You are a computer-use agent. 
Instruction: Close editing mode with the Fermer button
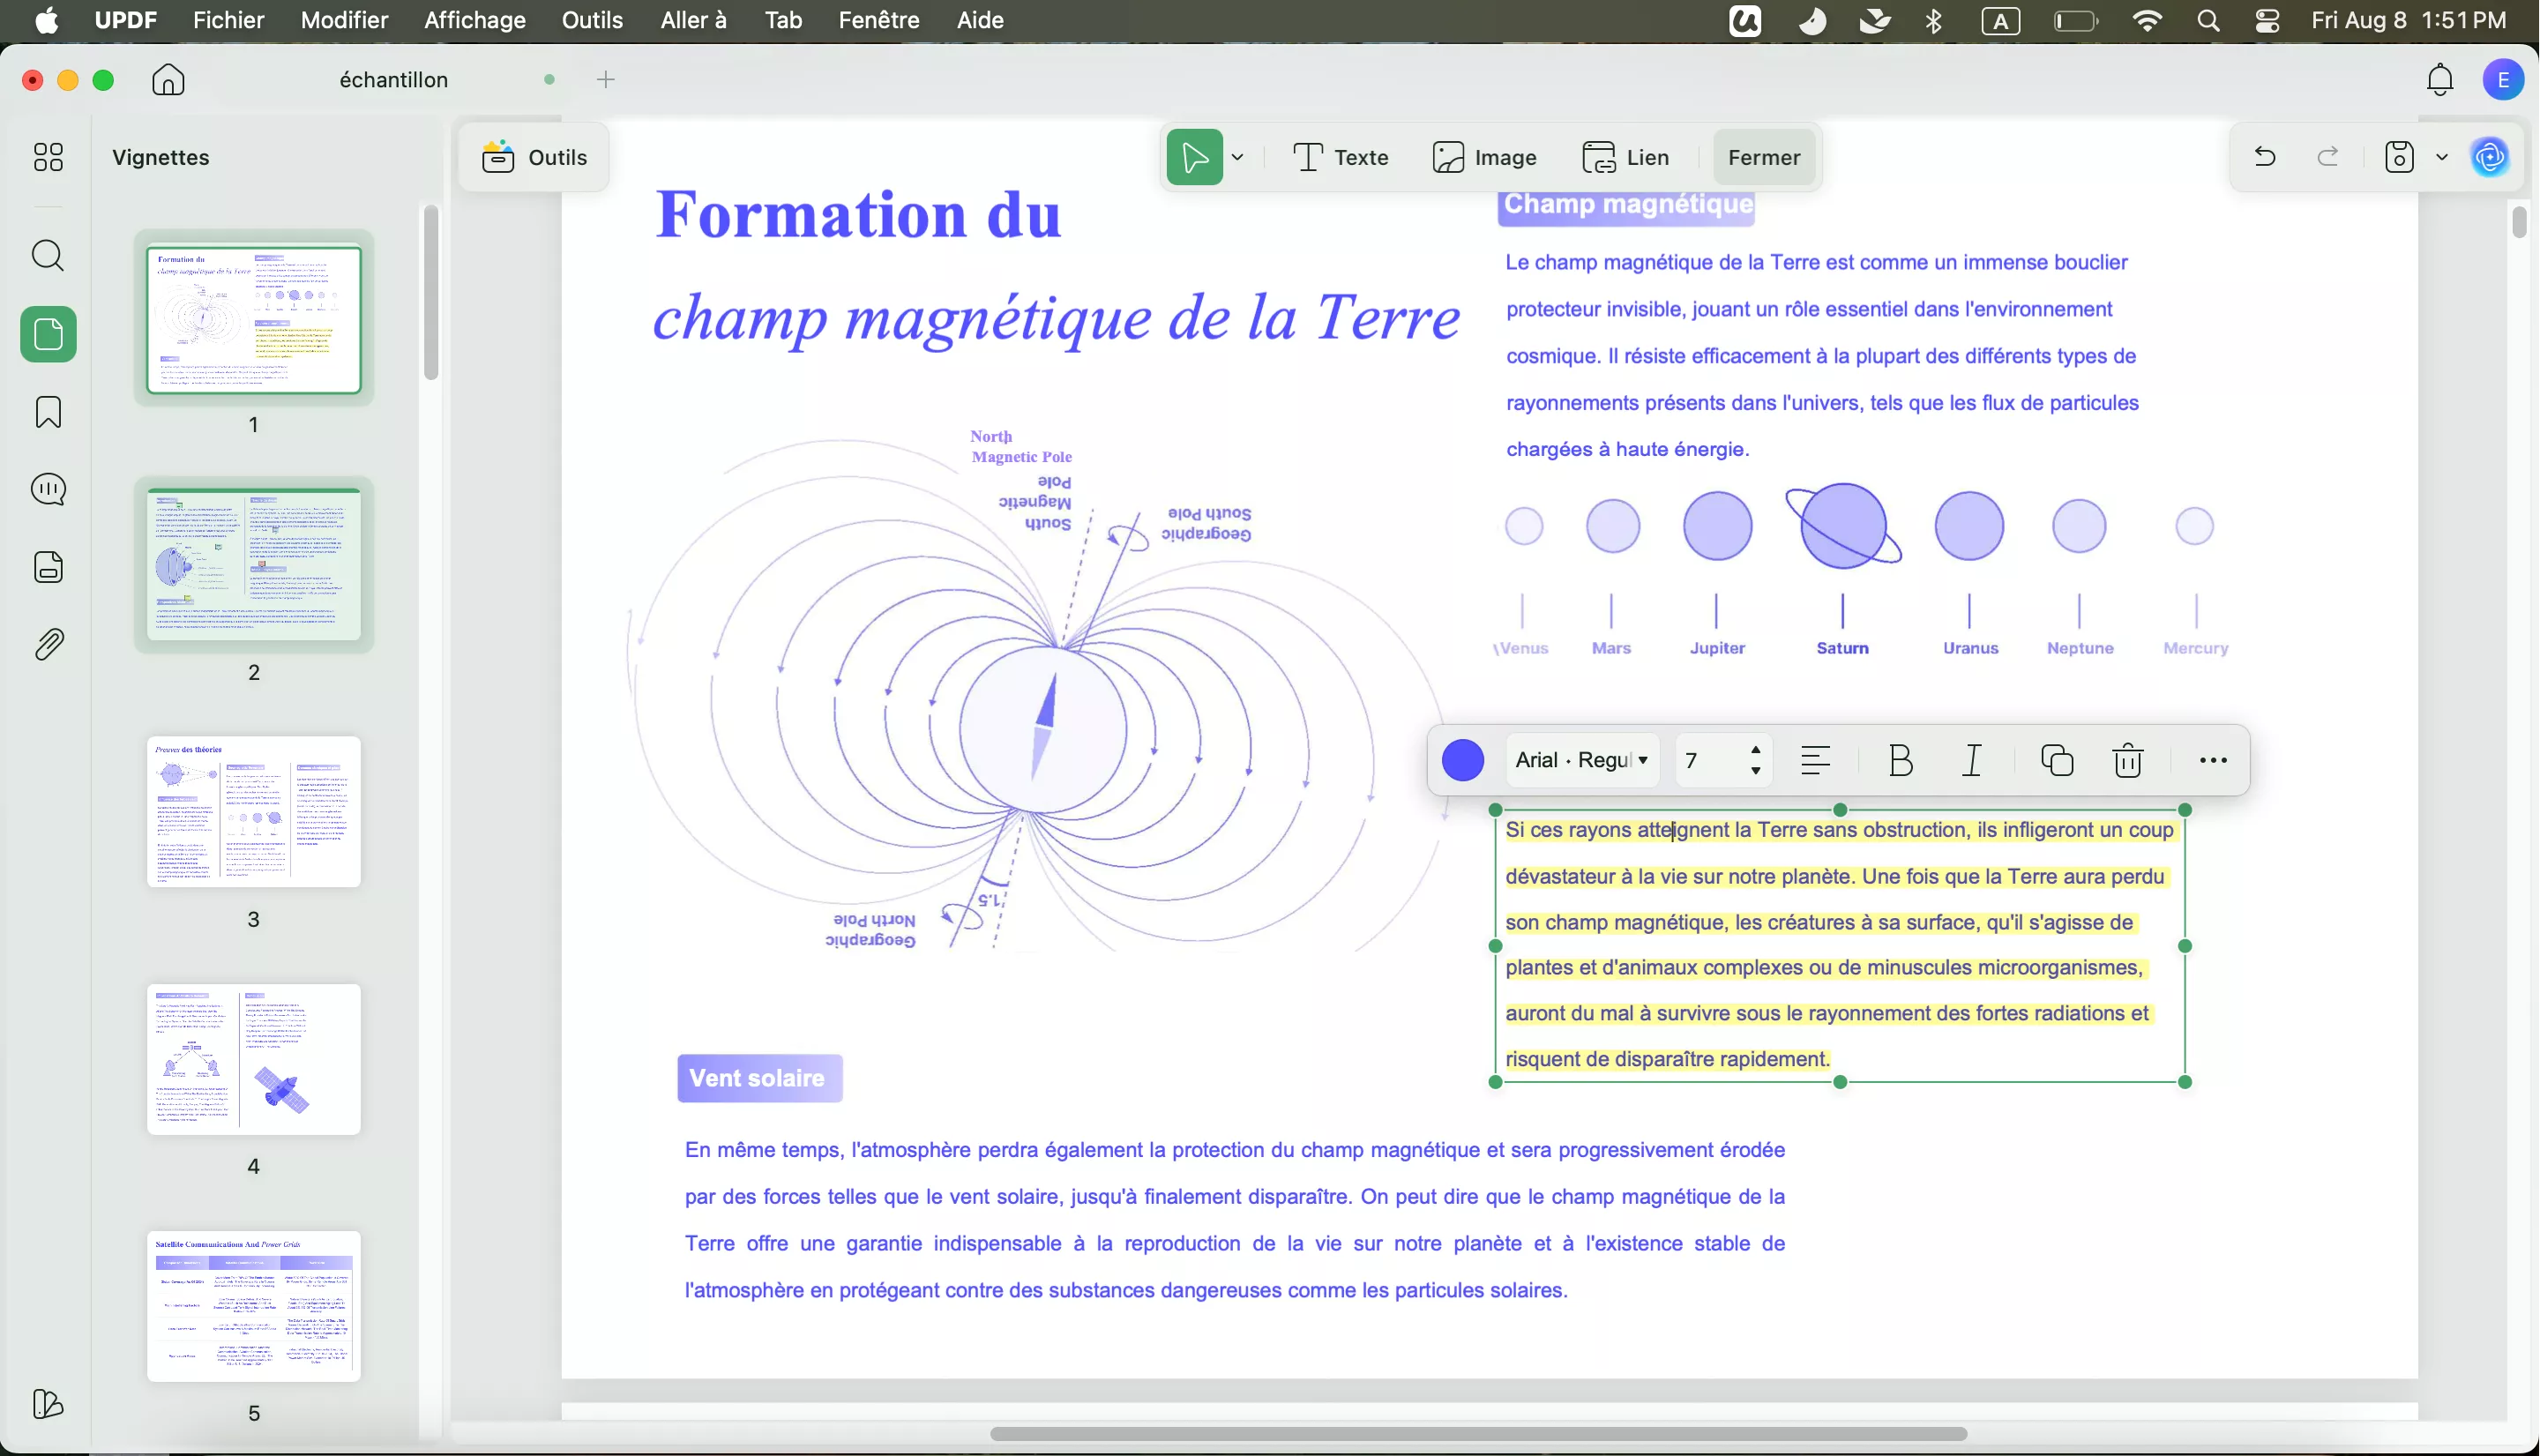(x=1763, y=157)
